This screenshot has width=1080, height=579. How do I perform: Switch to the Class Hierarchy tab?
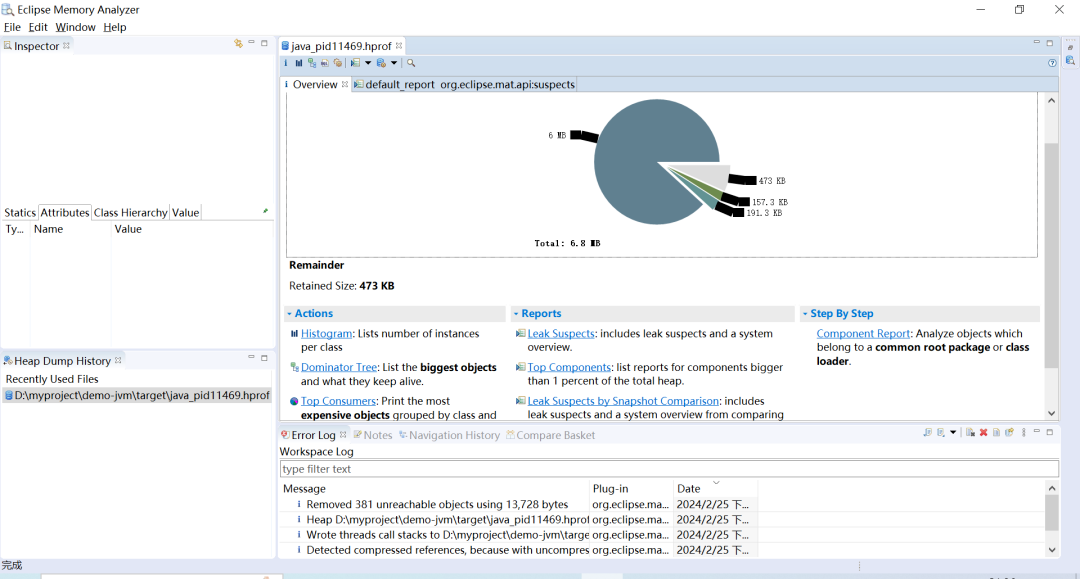click(130, 213)
